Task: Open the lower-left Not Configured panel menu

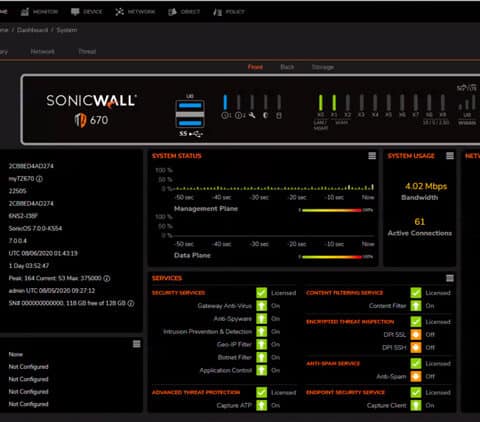Action: click(136, 344)
